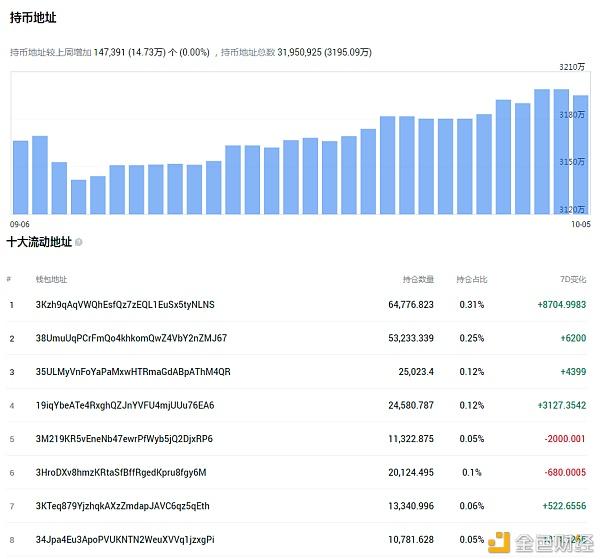The width and height of the screenshot is (600, 559).
Task: Sort by the 持仓占比 column header
Action: (x=471, y=279)
